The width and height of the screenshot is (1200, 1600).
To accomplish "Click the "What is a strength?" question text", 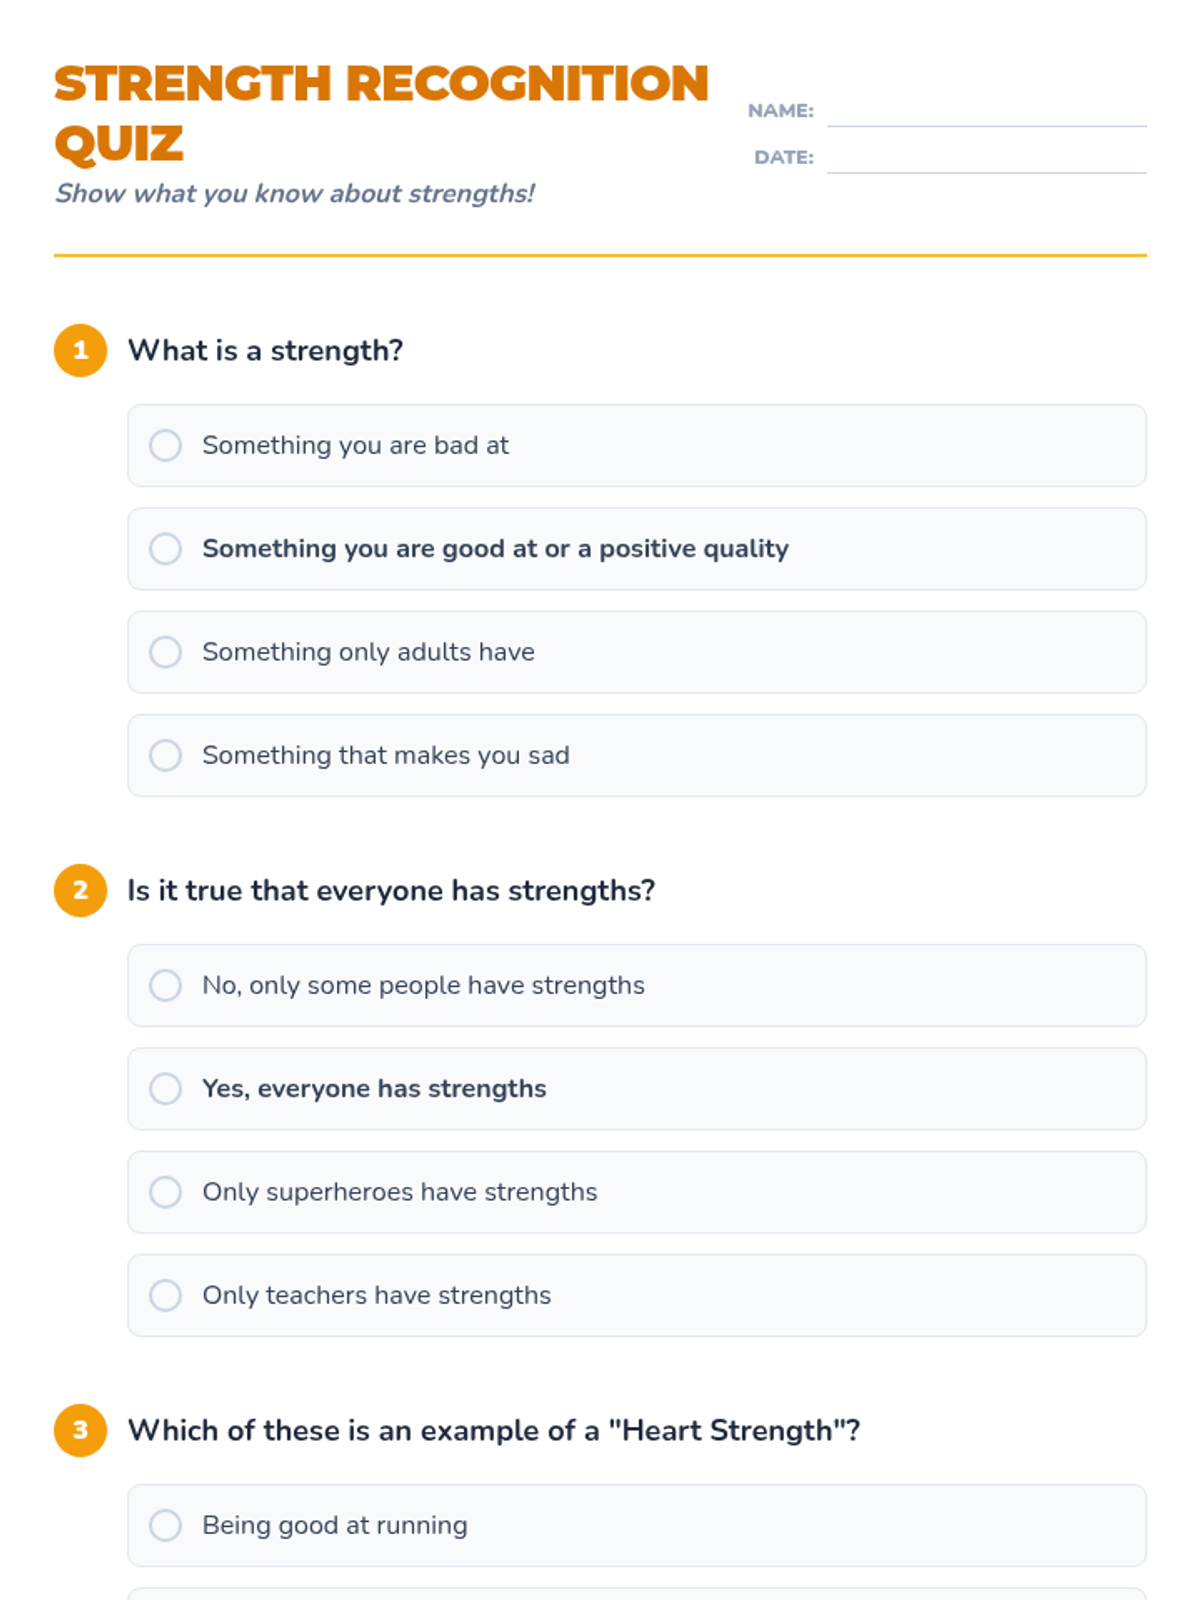I will 265,350.
